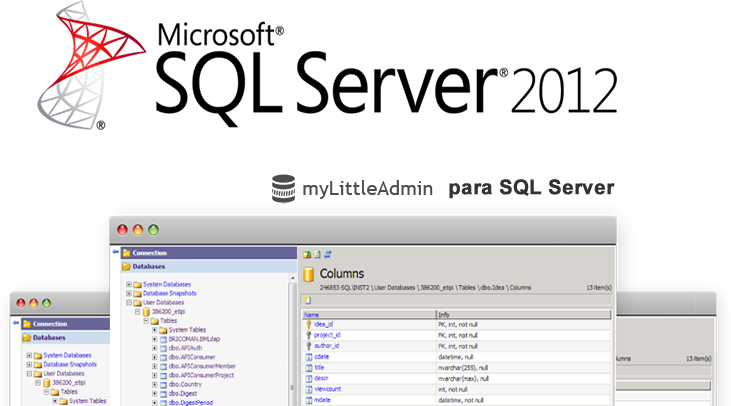This screenshot has height=406, width=731.
Task: Click the blue refresh icon above Columns
Action: point(327,254)
